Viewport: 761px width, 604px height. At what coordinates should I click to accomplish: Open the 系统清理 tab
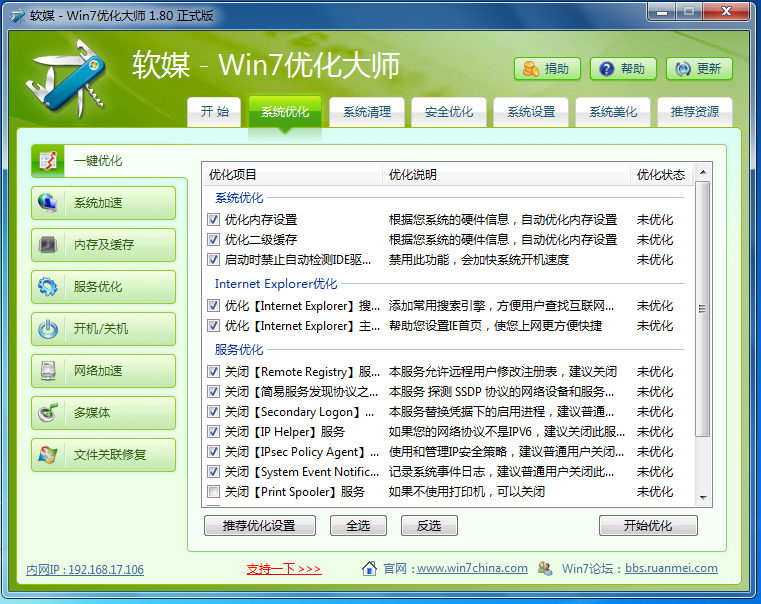pos(366,112)
